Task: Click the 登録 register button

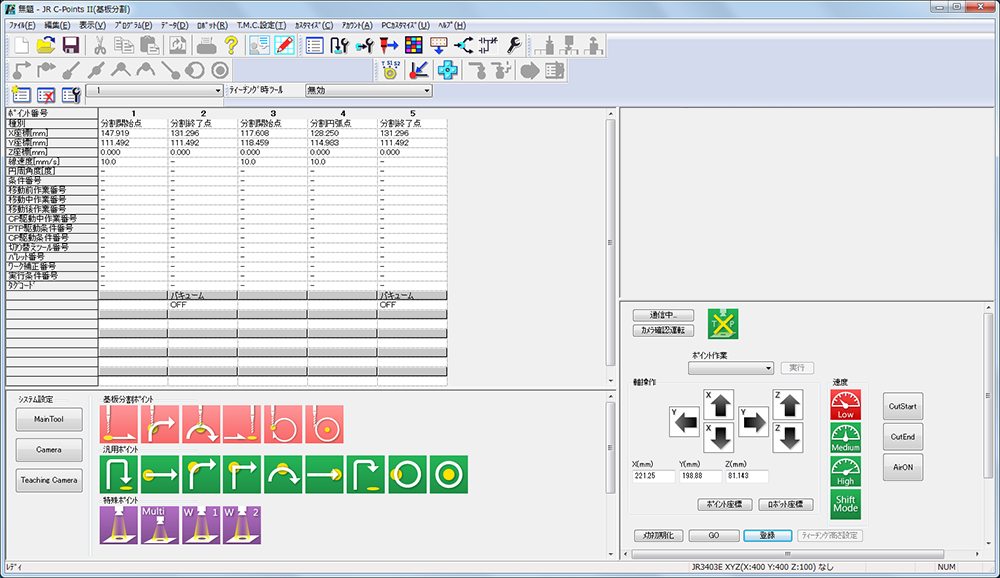Action: pos(768,536)
